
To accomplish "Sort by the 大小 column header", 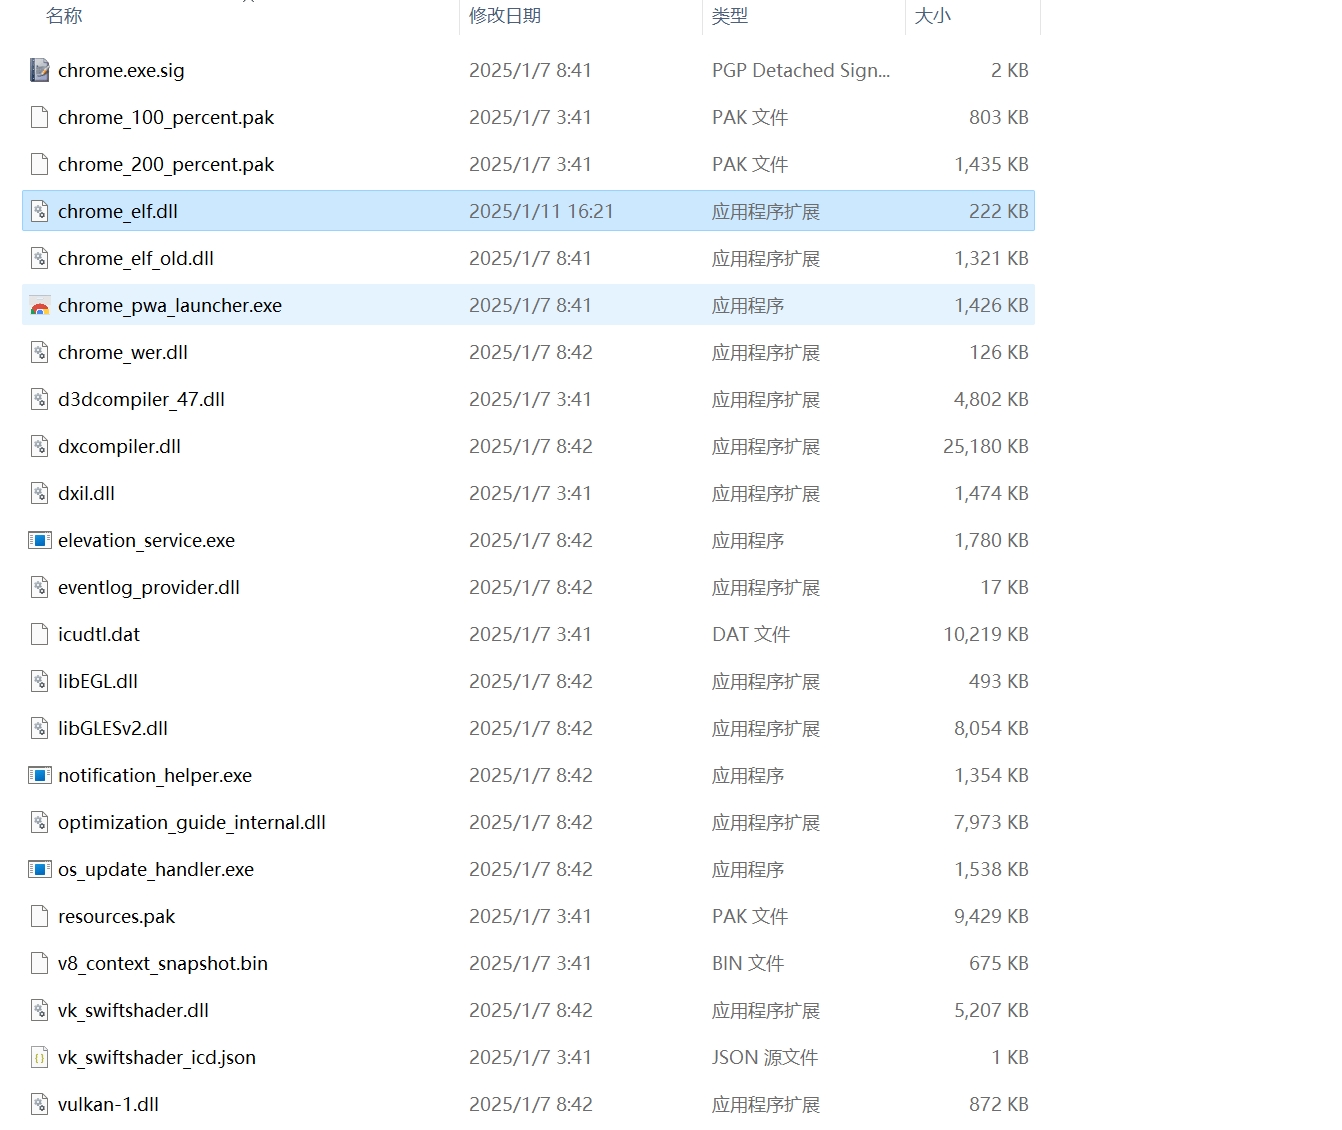I will (932, 16).
